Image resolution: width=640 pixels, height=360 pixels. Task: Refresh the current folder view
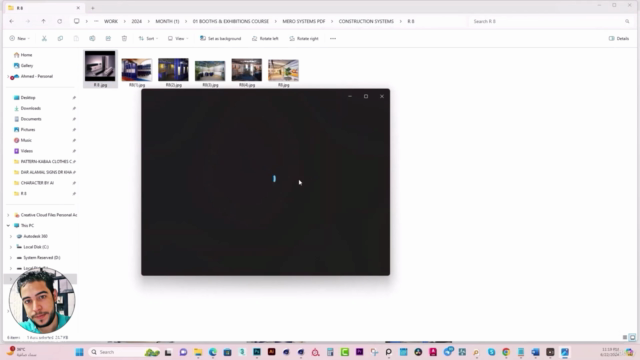click(60, 21)
